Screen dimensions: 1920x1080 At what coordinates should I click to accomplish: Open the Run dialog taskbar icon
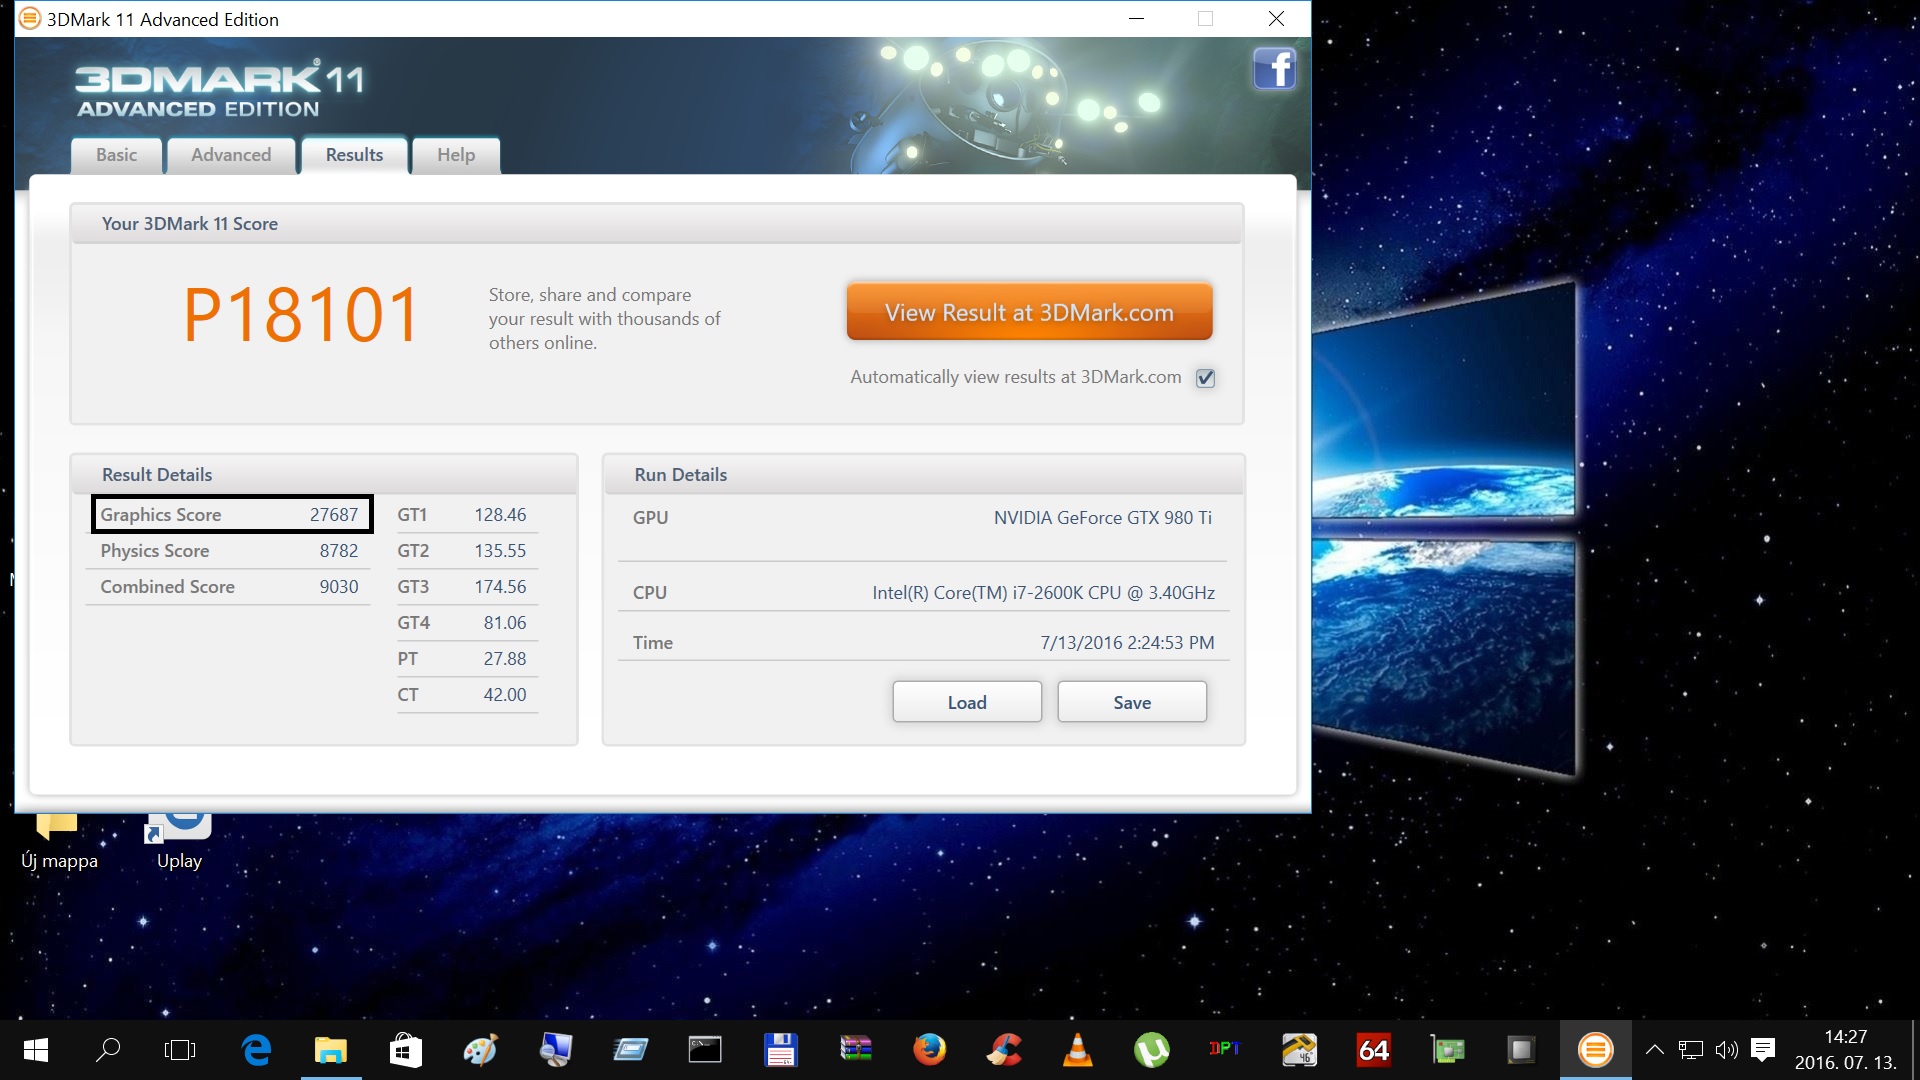point(630,1050)
